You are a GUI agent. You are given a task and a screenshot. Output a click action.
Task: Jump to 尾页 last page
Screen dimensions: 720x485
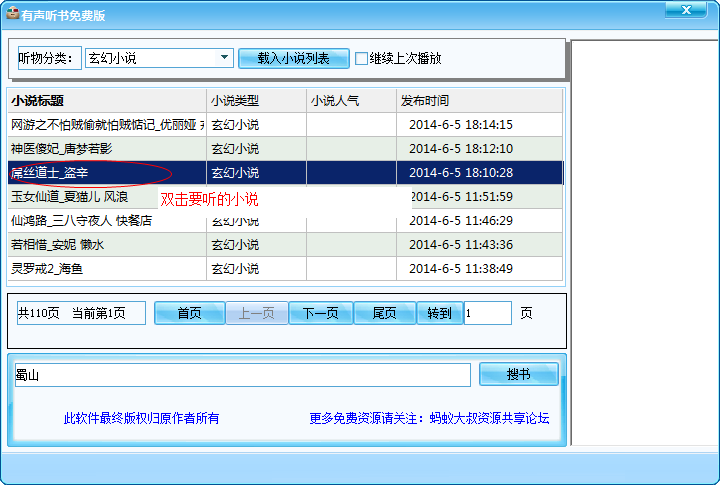pos(384,313)
